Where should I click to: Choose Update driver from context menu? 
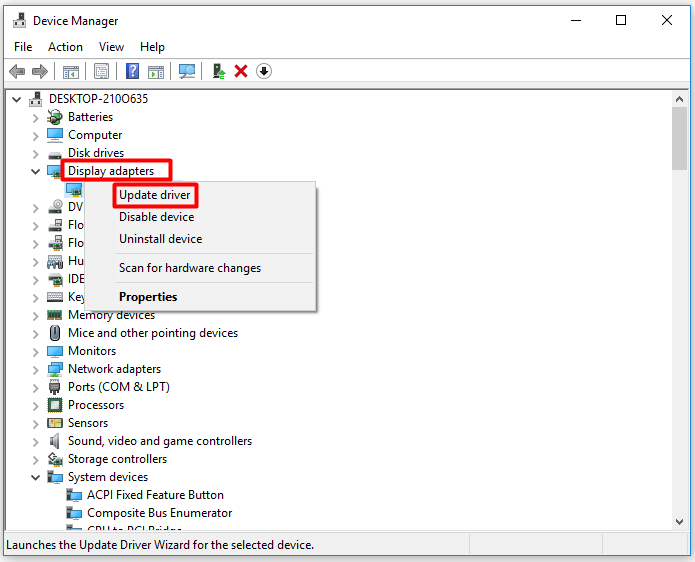click(x=154, y=195)
